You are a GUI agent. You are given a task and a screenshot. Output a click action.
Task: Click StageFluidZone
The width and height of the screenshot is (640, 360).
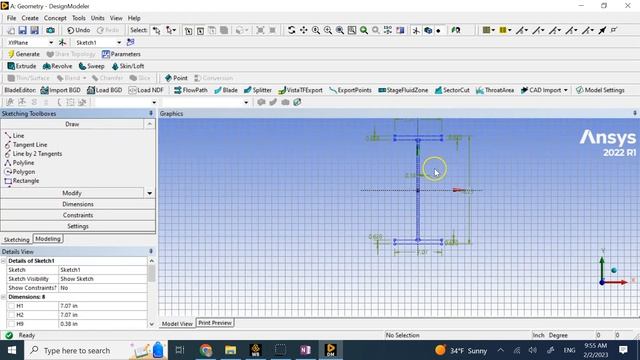(x=403, y=90)
